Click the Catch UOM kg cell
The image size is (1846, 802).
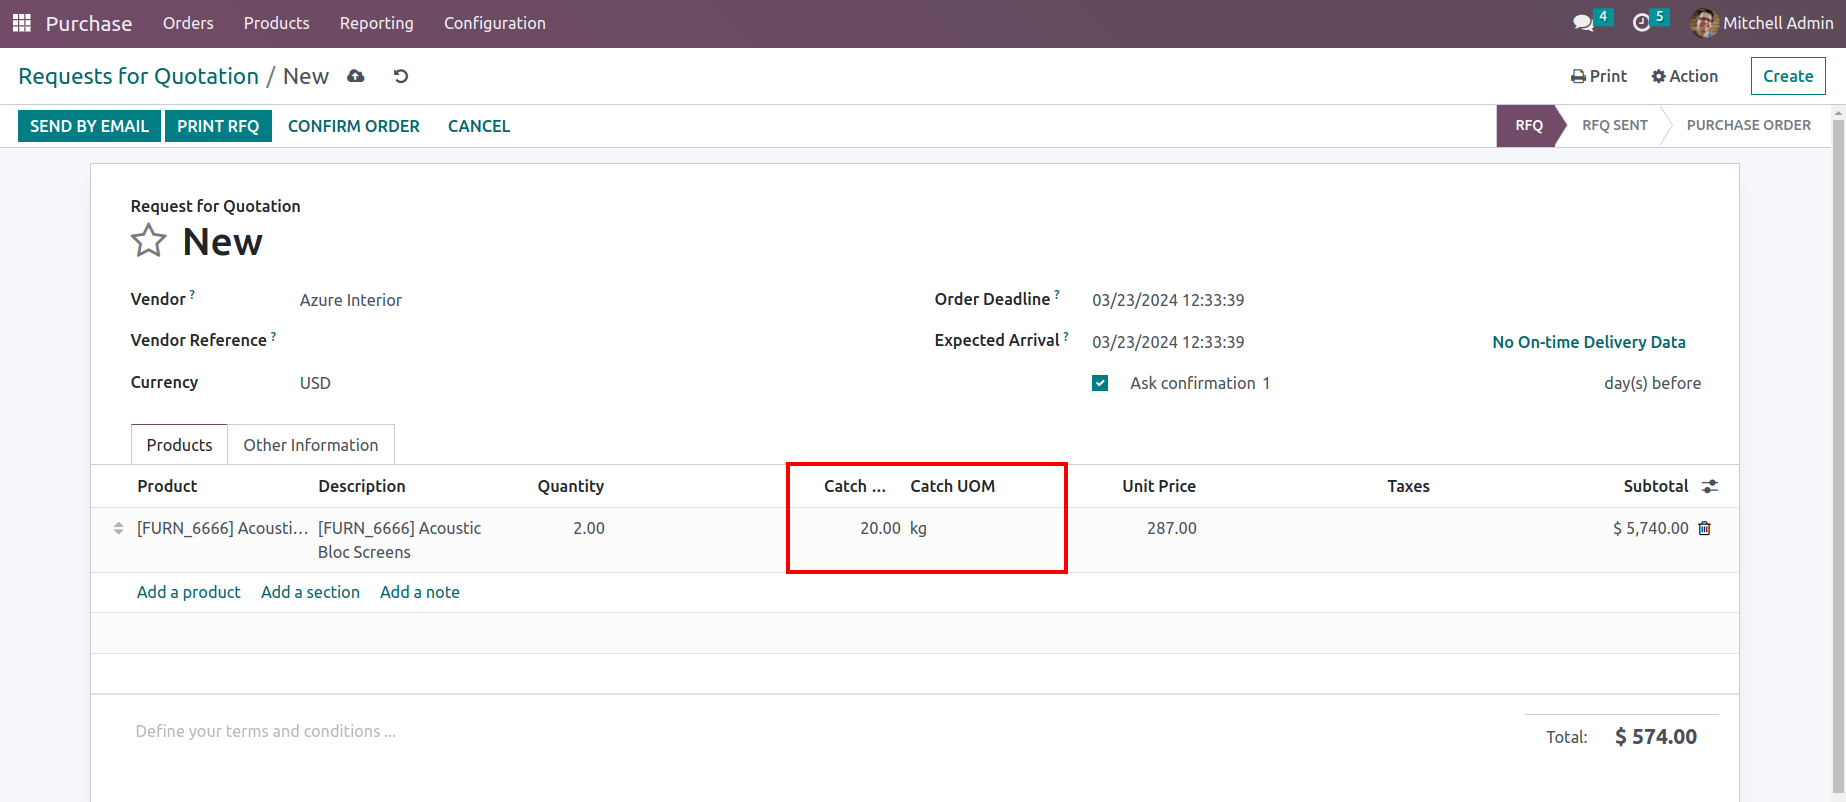918,528
